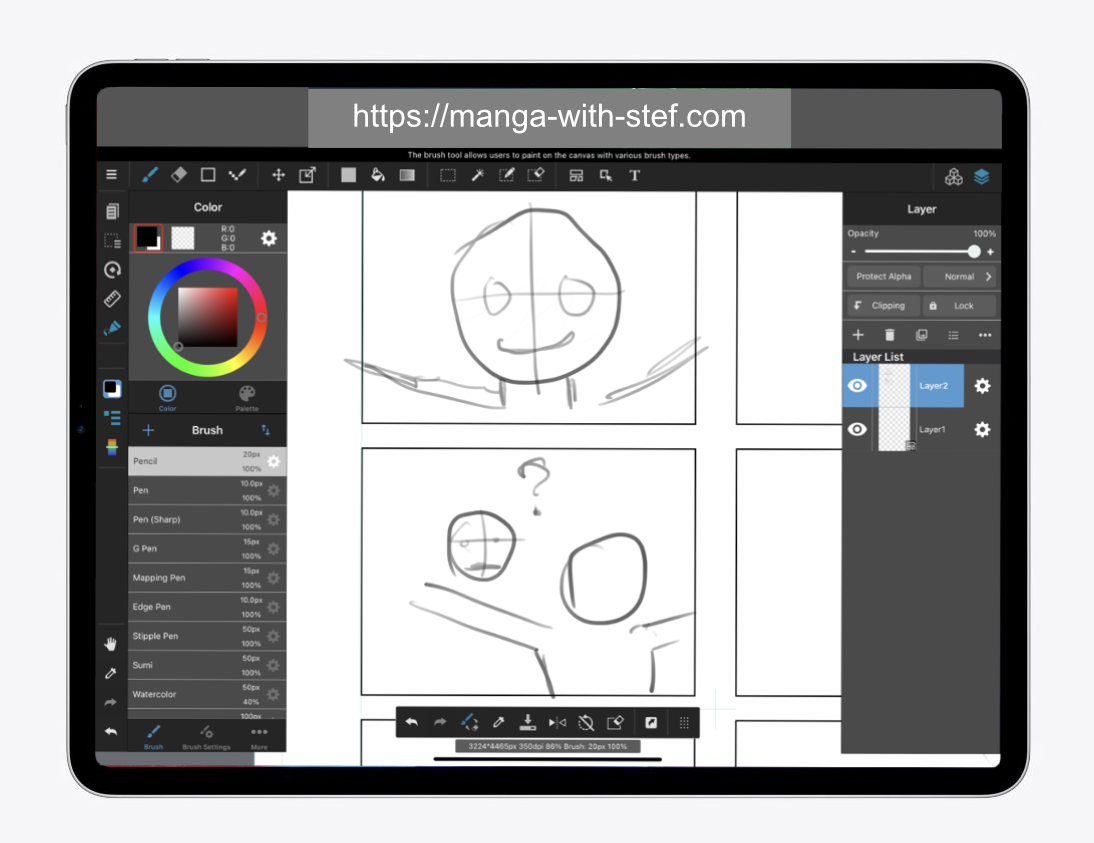Add a new layer with the plus button
This screenshot has height=843, width=1094.
[x=858, y=335]
